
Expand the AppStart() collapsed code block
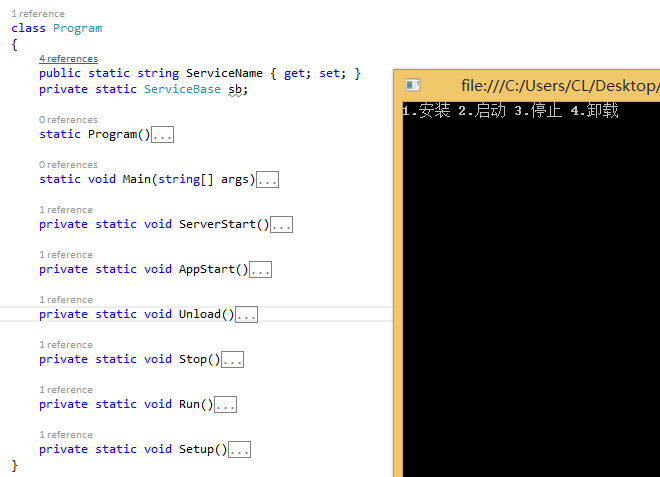click(261, 270)
